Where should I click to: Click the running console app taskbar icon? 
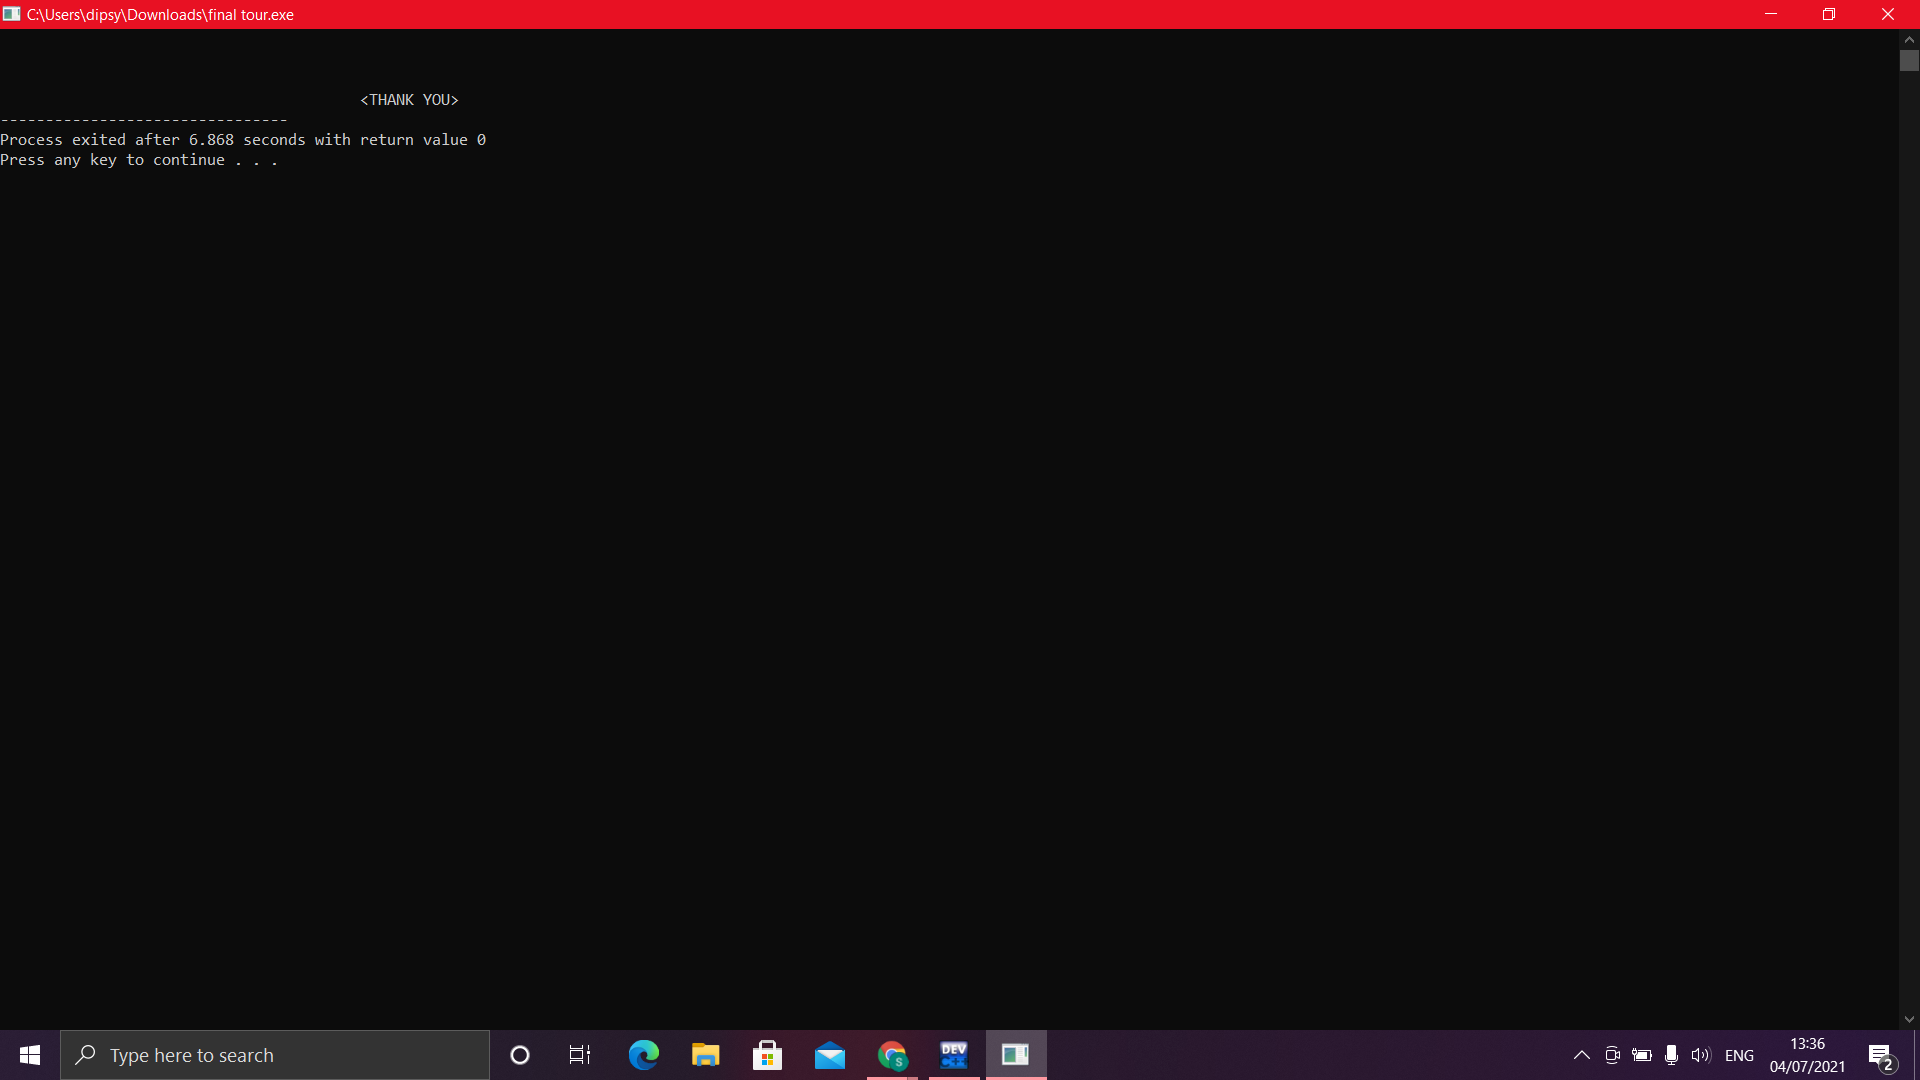point(1016,1055)
